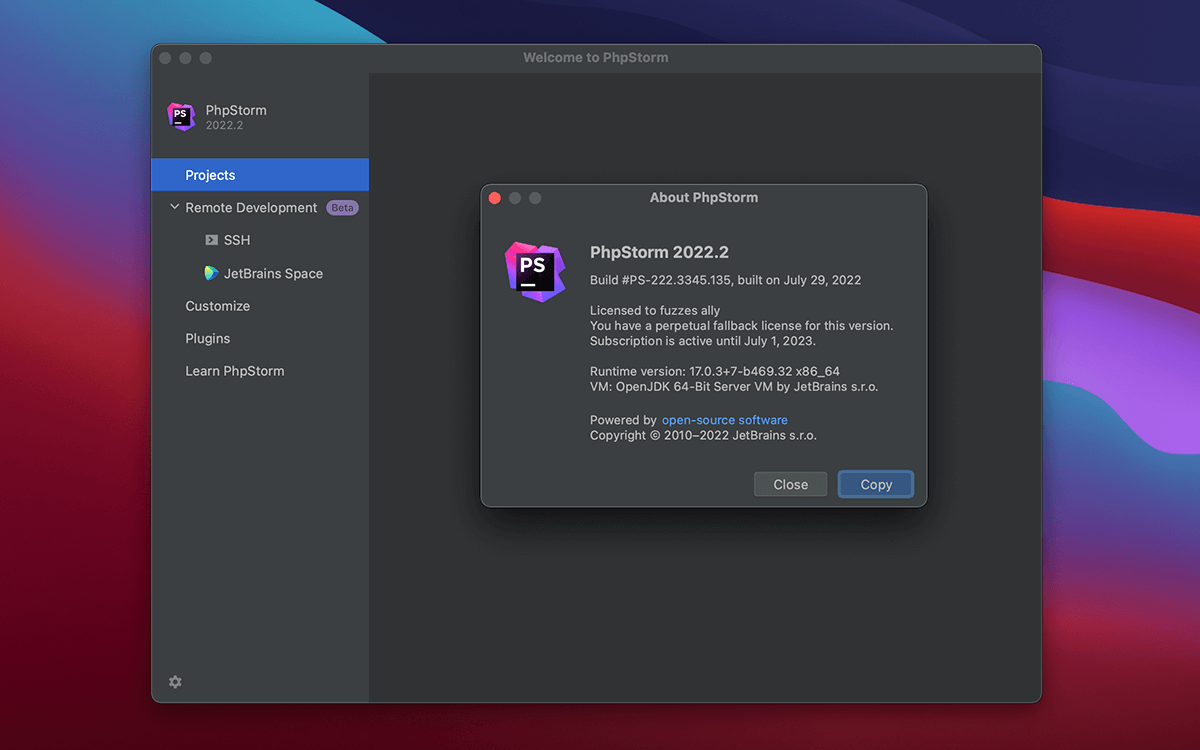The height and width of the screenshot is (750, 1200).
Task: Click the Copyright 2010–2022 JetBrains line
Action: pyautogui.click(x=703, y=435)
